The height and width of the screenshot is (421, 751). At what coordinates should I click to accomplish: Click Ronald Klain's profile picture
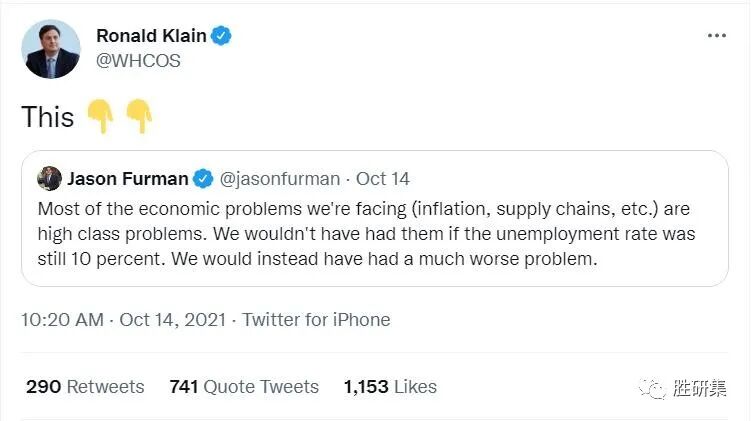(x=52, y=49)
